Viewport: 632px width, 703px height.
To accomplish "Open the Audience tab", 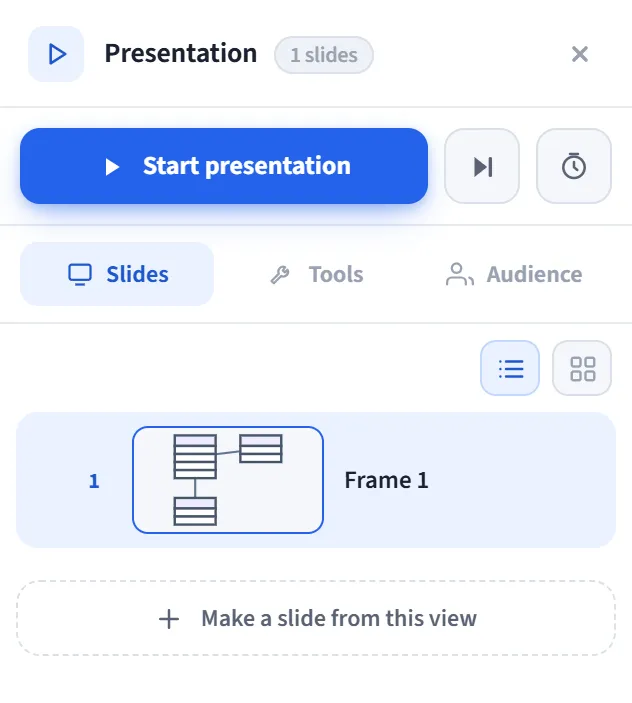I will coord(514,274).
